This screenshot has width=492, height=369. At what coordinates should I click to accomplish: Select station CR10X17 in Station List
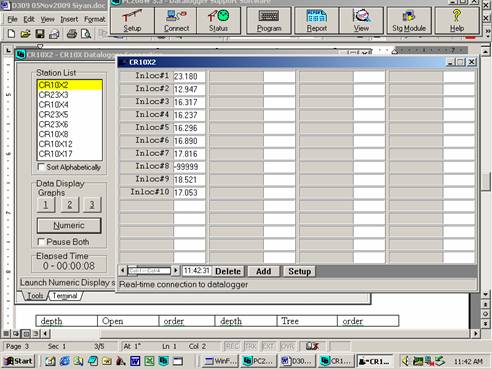(x=69, y=154)
